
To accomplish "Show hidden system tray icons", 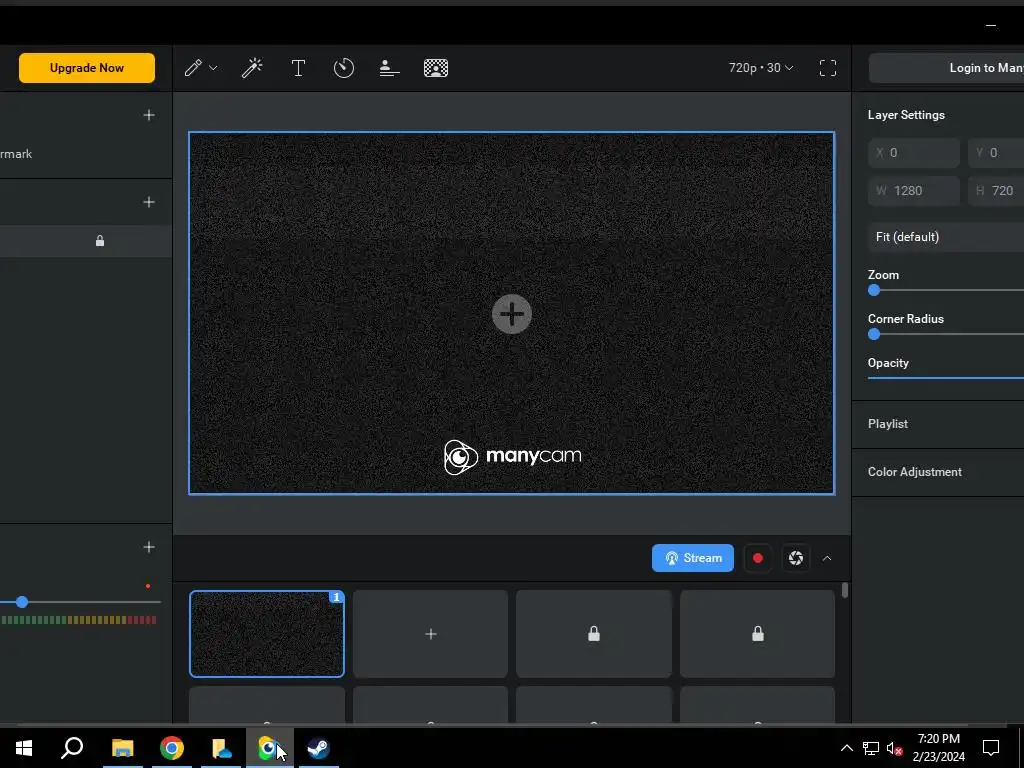I will [x=846, y=748].
